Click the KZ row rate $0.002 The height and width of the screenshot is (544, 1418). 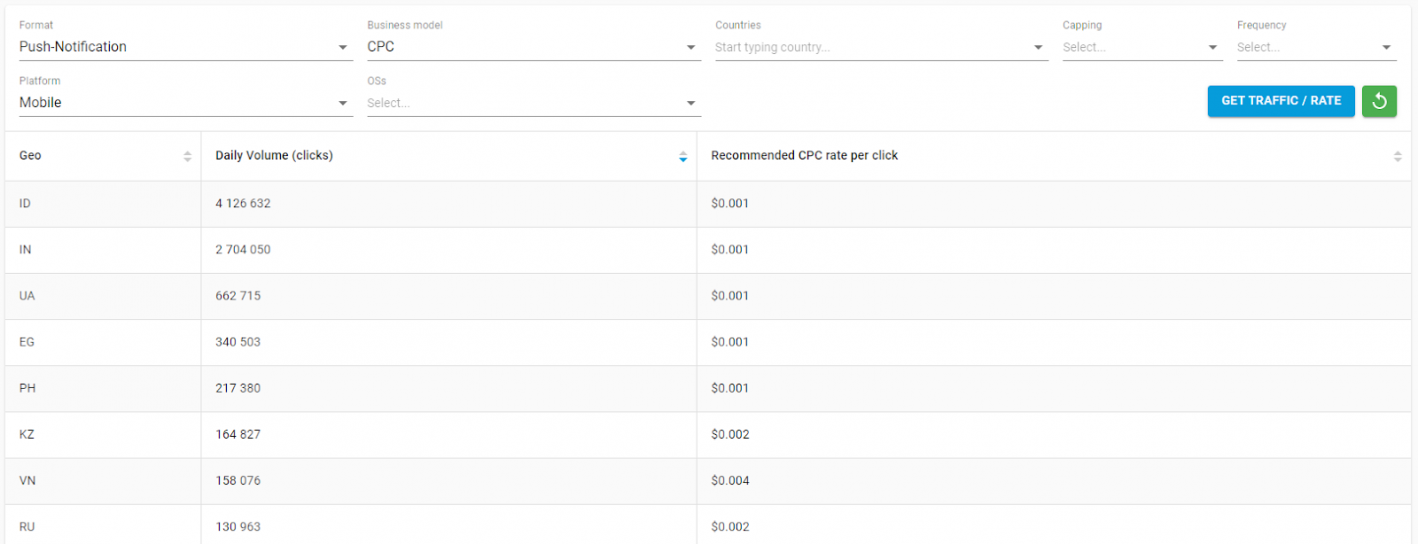pos(730,434)
